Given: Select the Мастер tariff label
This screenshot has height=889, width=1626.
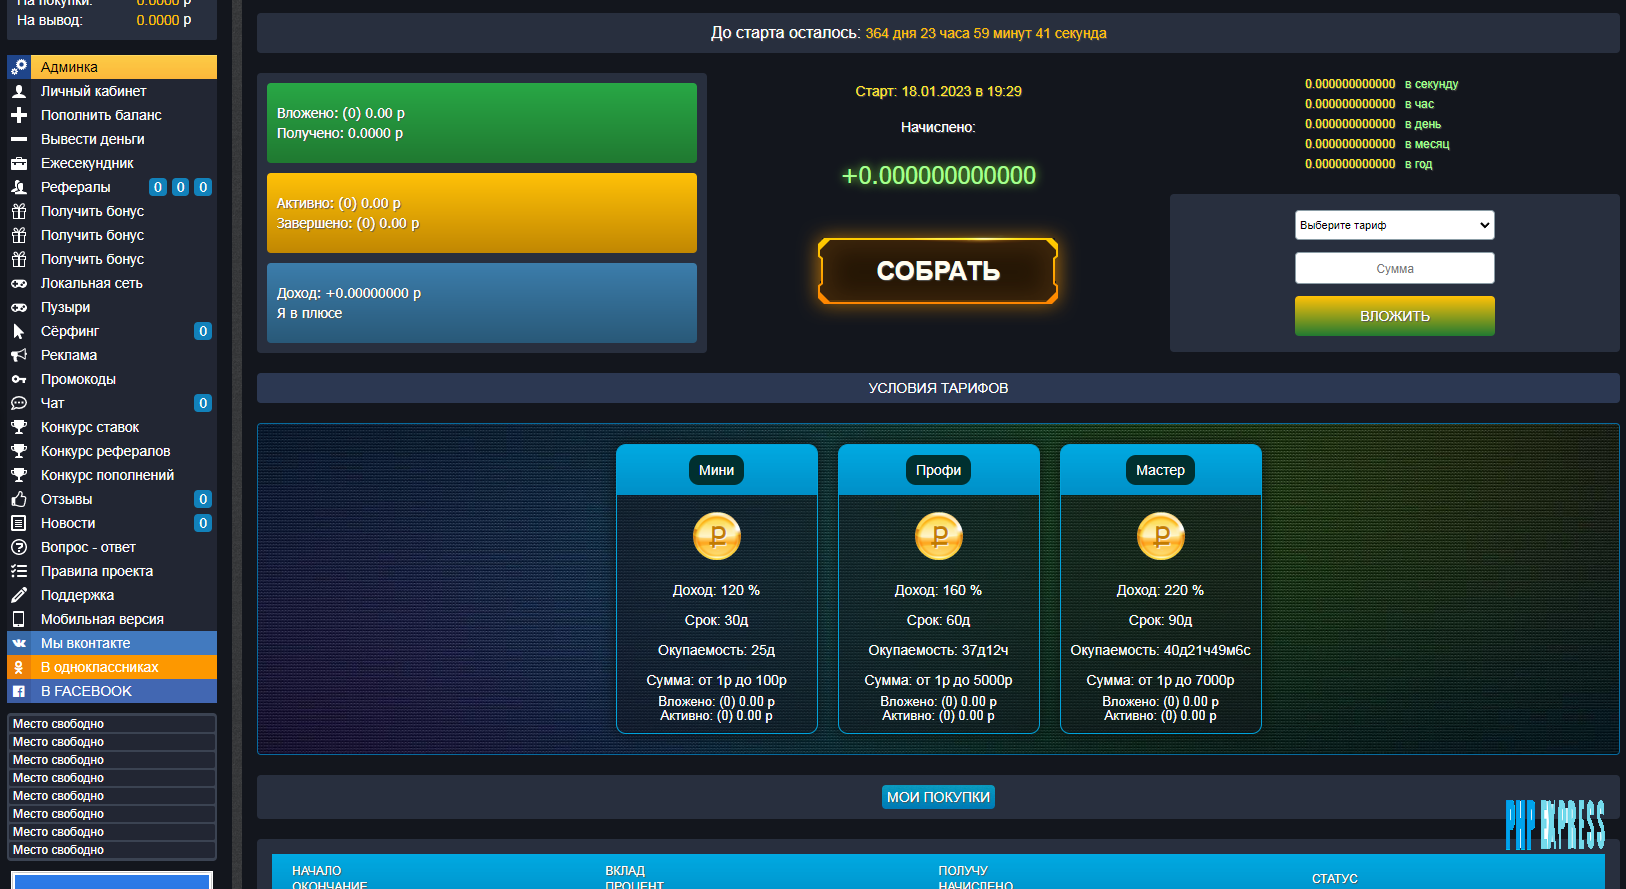Looking at the screenshot, I should [1160, 470].
